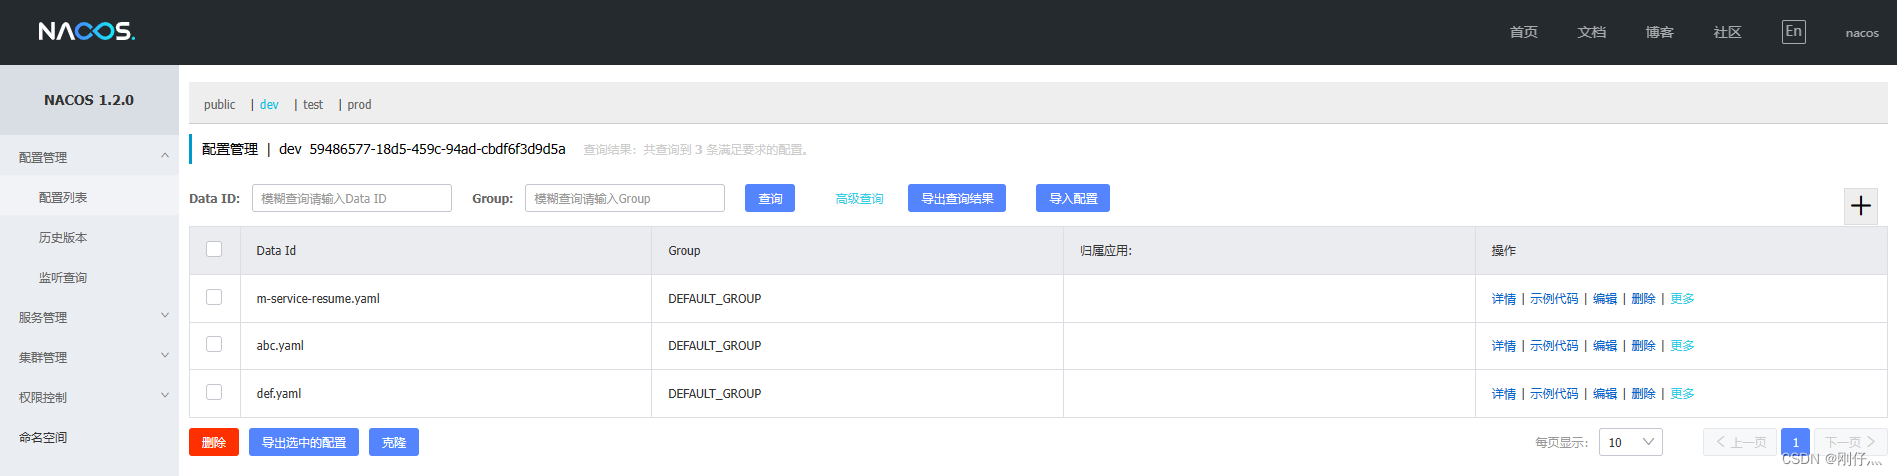Click 删除 link for abc.yaml

[1643, 346]
